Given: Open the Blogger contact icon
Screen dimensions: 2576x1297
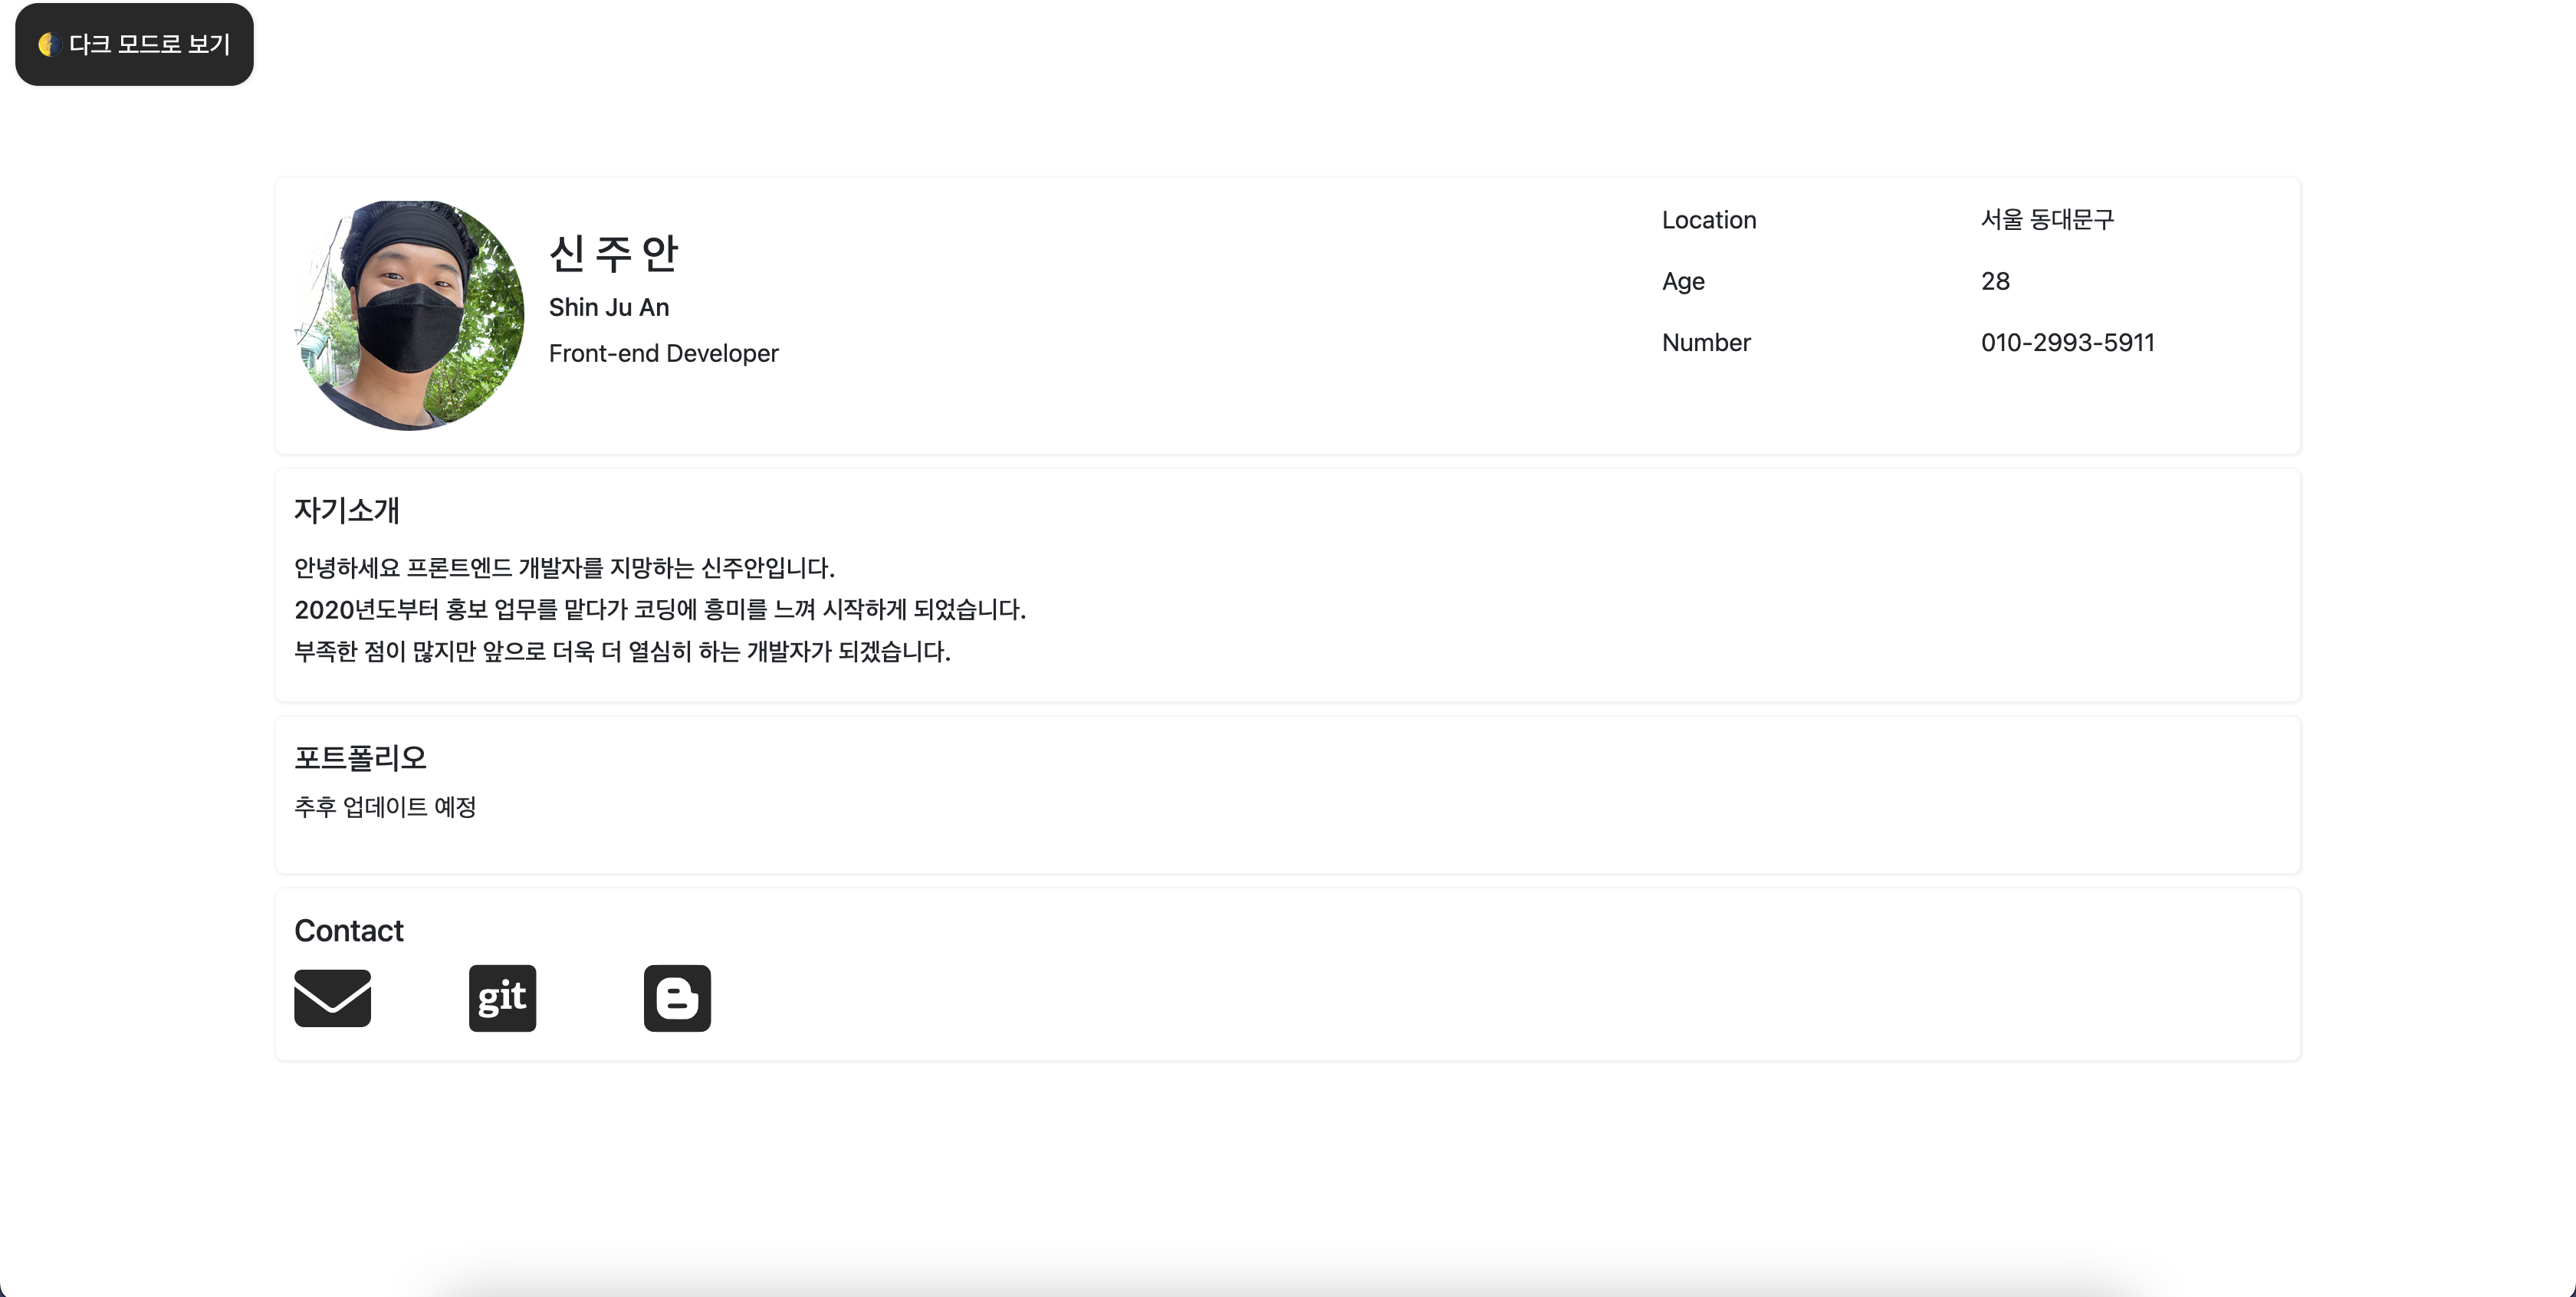Looking at the screenshot, I should click(x=677, y=997).
